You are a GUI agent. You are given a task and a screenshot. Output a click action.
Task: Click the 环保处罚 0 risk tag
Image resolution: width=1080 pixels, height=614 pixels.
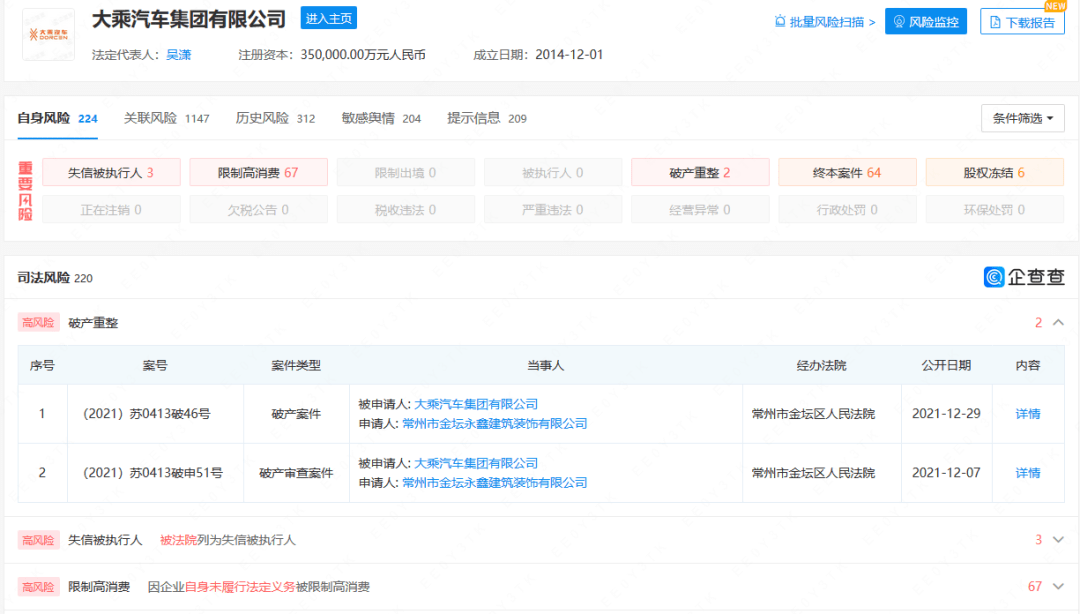(x=995, y=209)
